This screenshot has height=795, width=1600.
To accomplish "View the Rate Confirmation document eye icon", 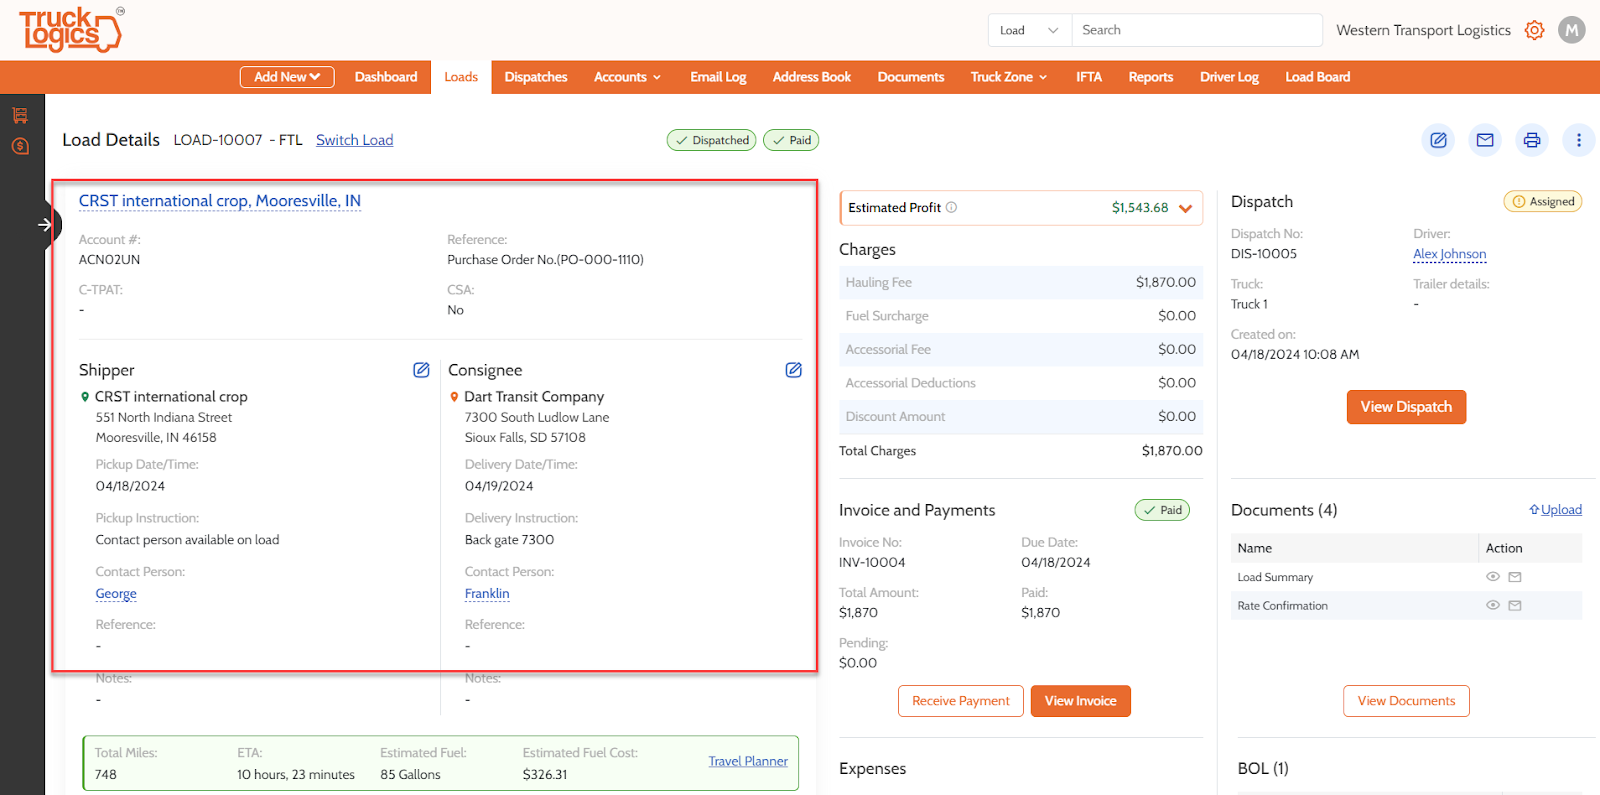I will [1493, 605].
